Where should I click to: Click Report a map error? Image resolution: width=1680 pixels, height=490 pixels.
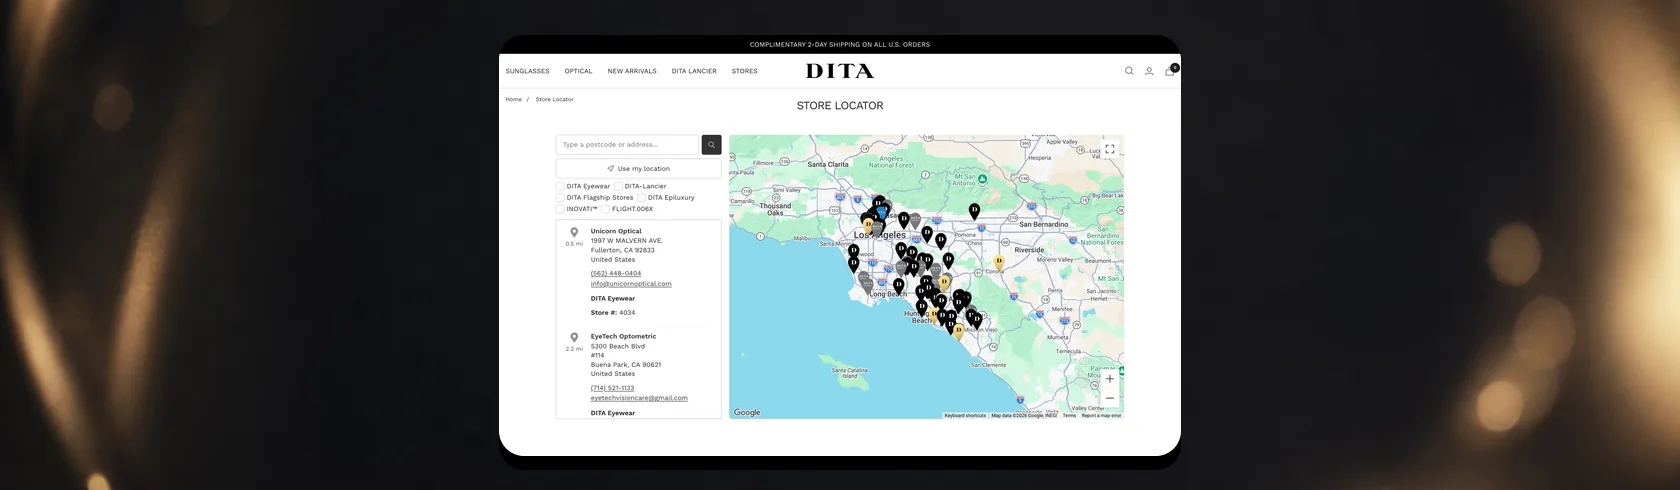point(1101,415)
